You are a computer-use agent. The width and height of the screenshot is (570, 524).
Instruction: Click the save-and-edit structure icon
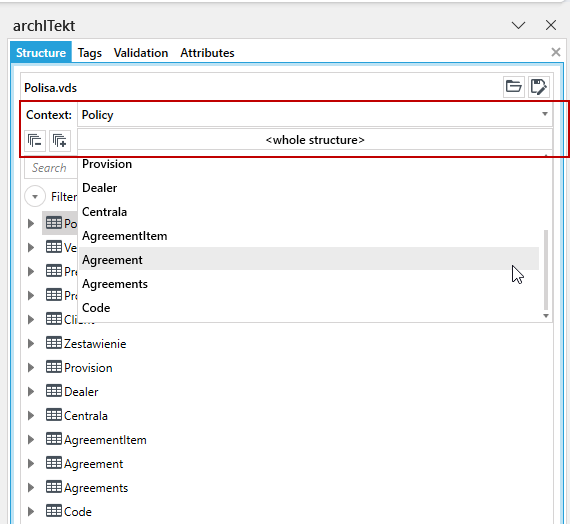coord(538,87)
